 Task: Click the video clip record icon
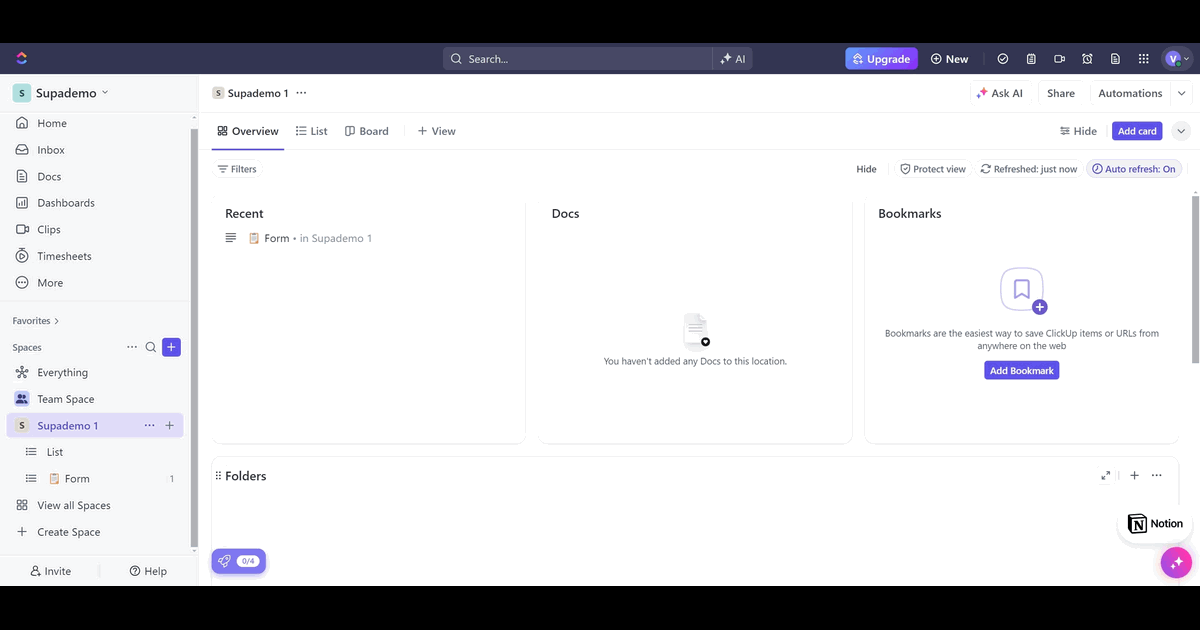[1059, 59]
